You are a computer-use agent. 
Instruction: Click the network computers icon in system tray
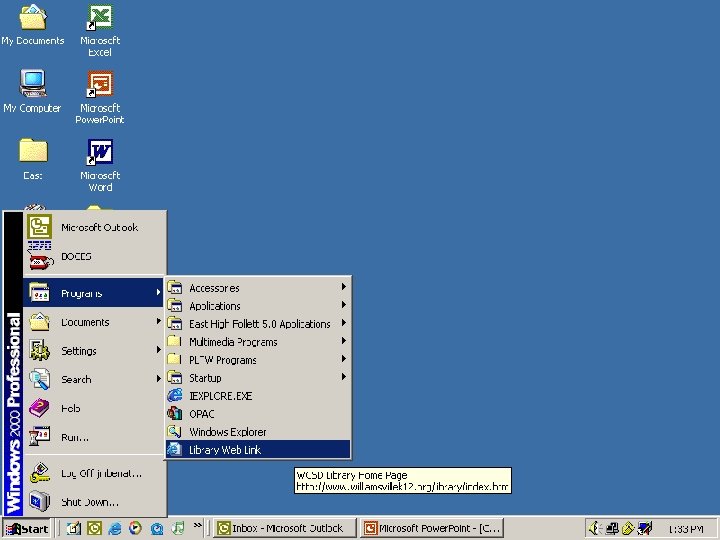click(612, 529)
